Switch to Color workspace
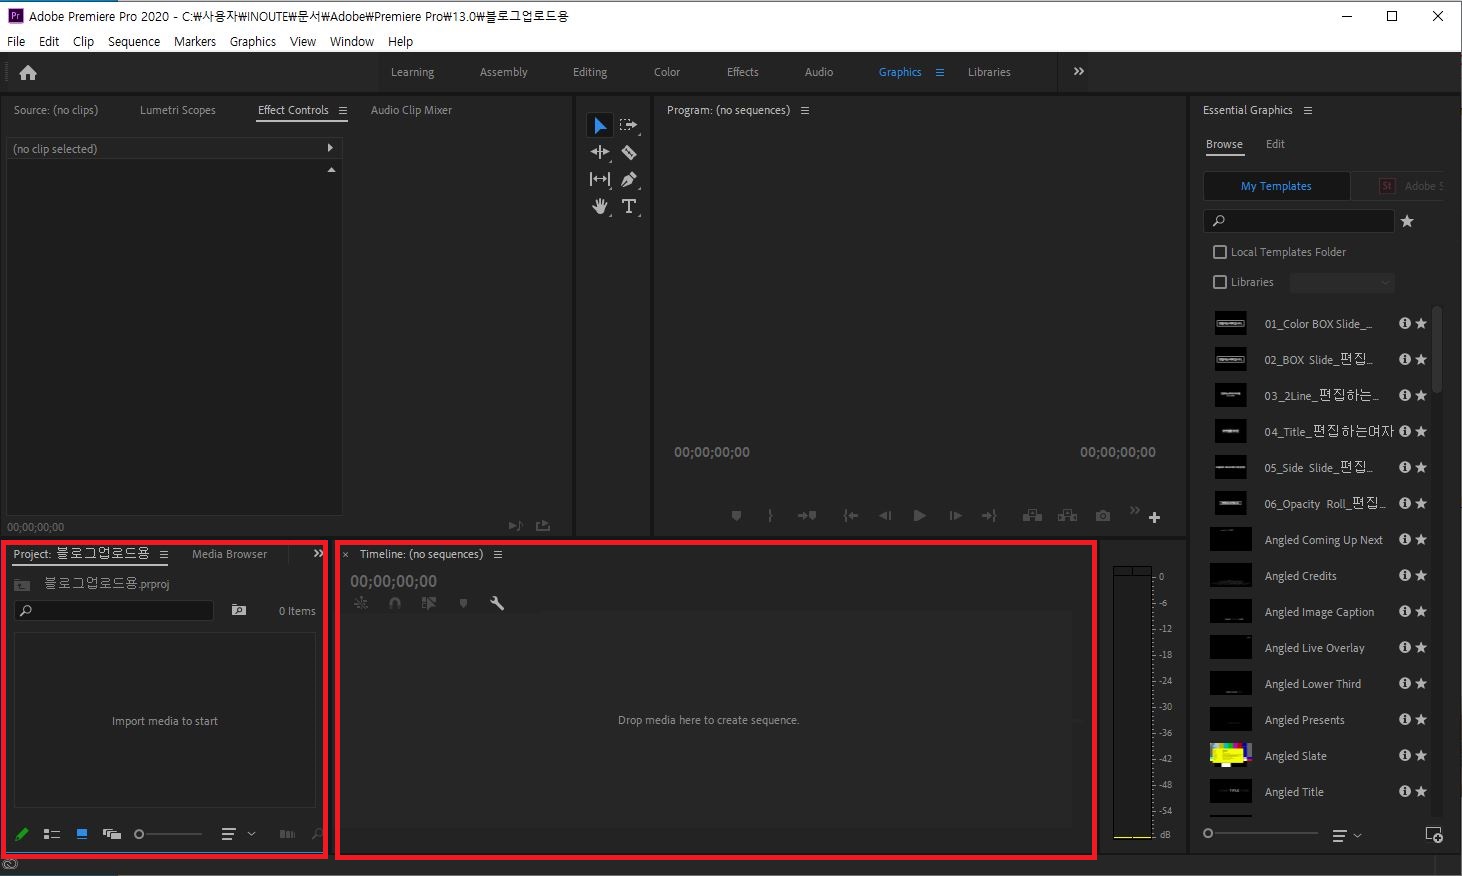Viewport: 1462px width, 876px height. 667,72
